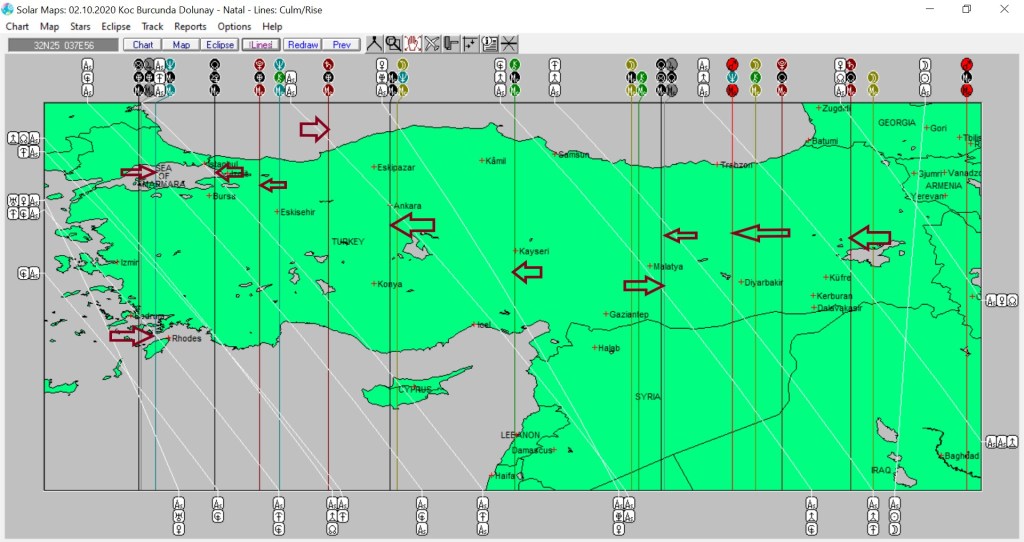Open the Stars menu
Viewport: 1024px width, 542px height.
pyautogui.click(x=80, y=26)
